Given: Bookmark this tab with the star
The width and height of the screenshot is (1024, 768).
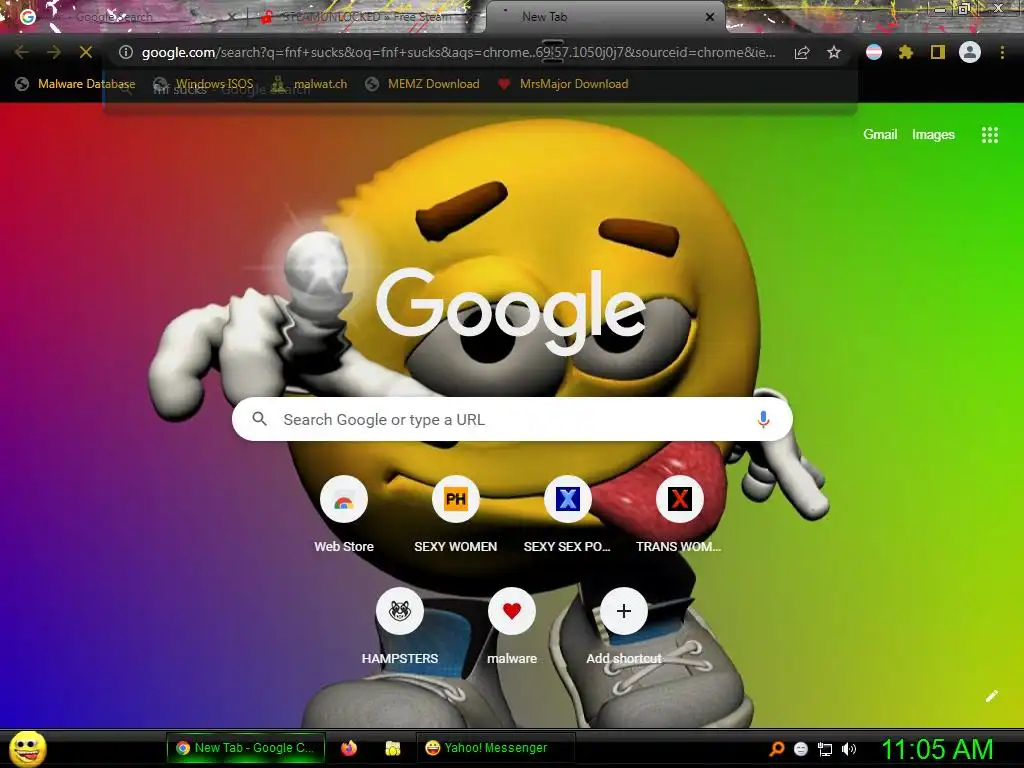Looking at the screenshot, I should (x=834, y=52).
